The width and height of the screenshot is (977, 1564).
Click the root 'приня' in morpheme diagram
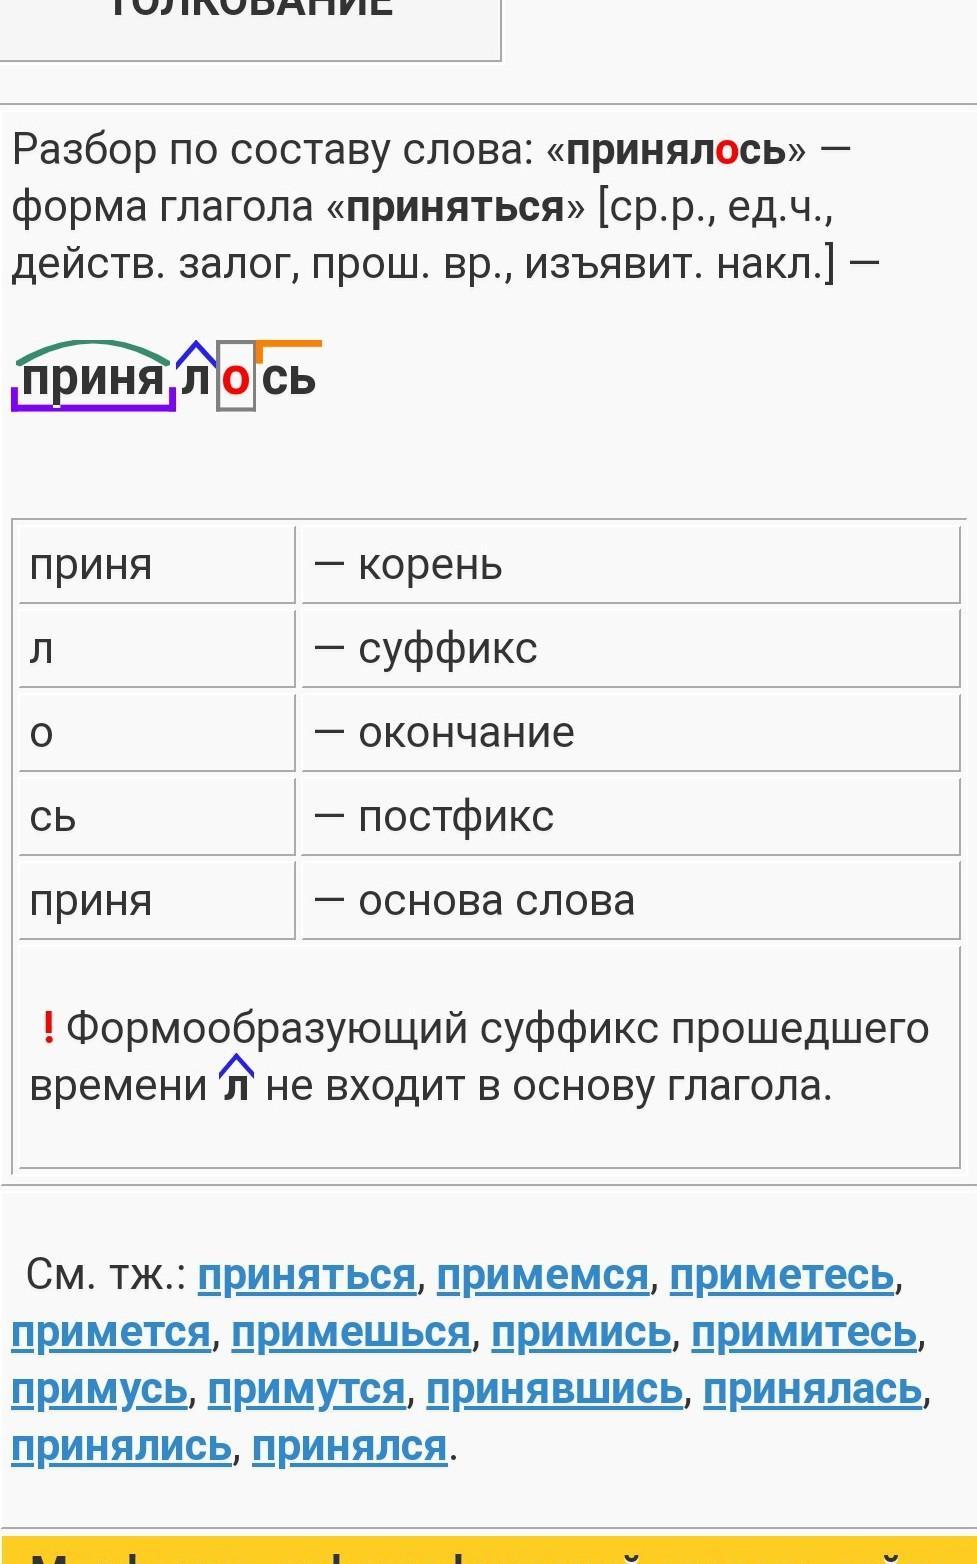pyautogui.click(x=92, y=378)
